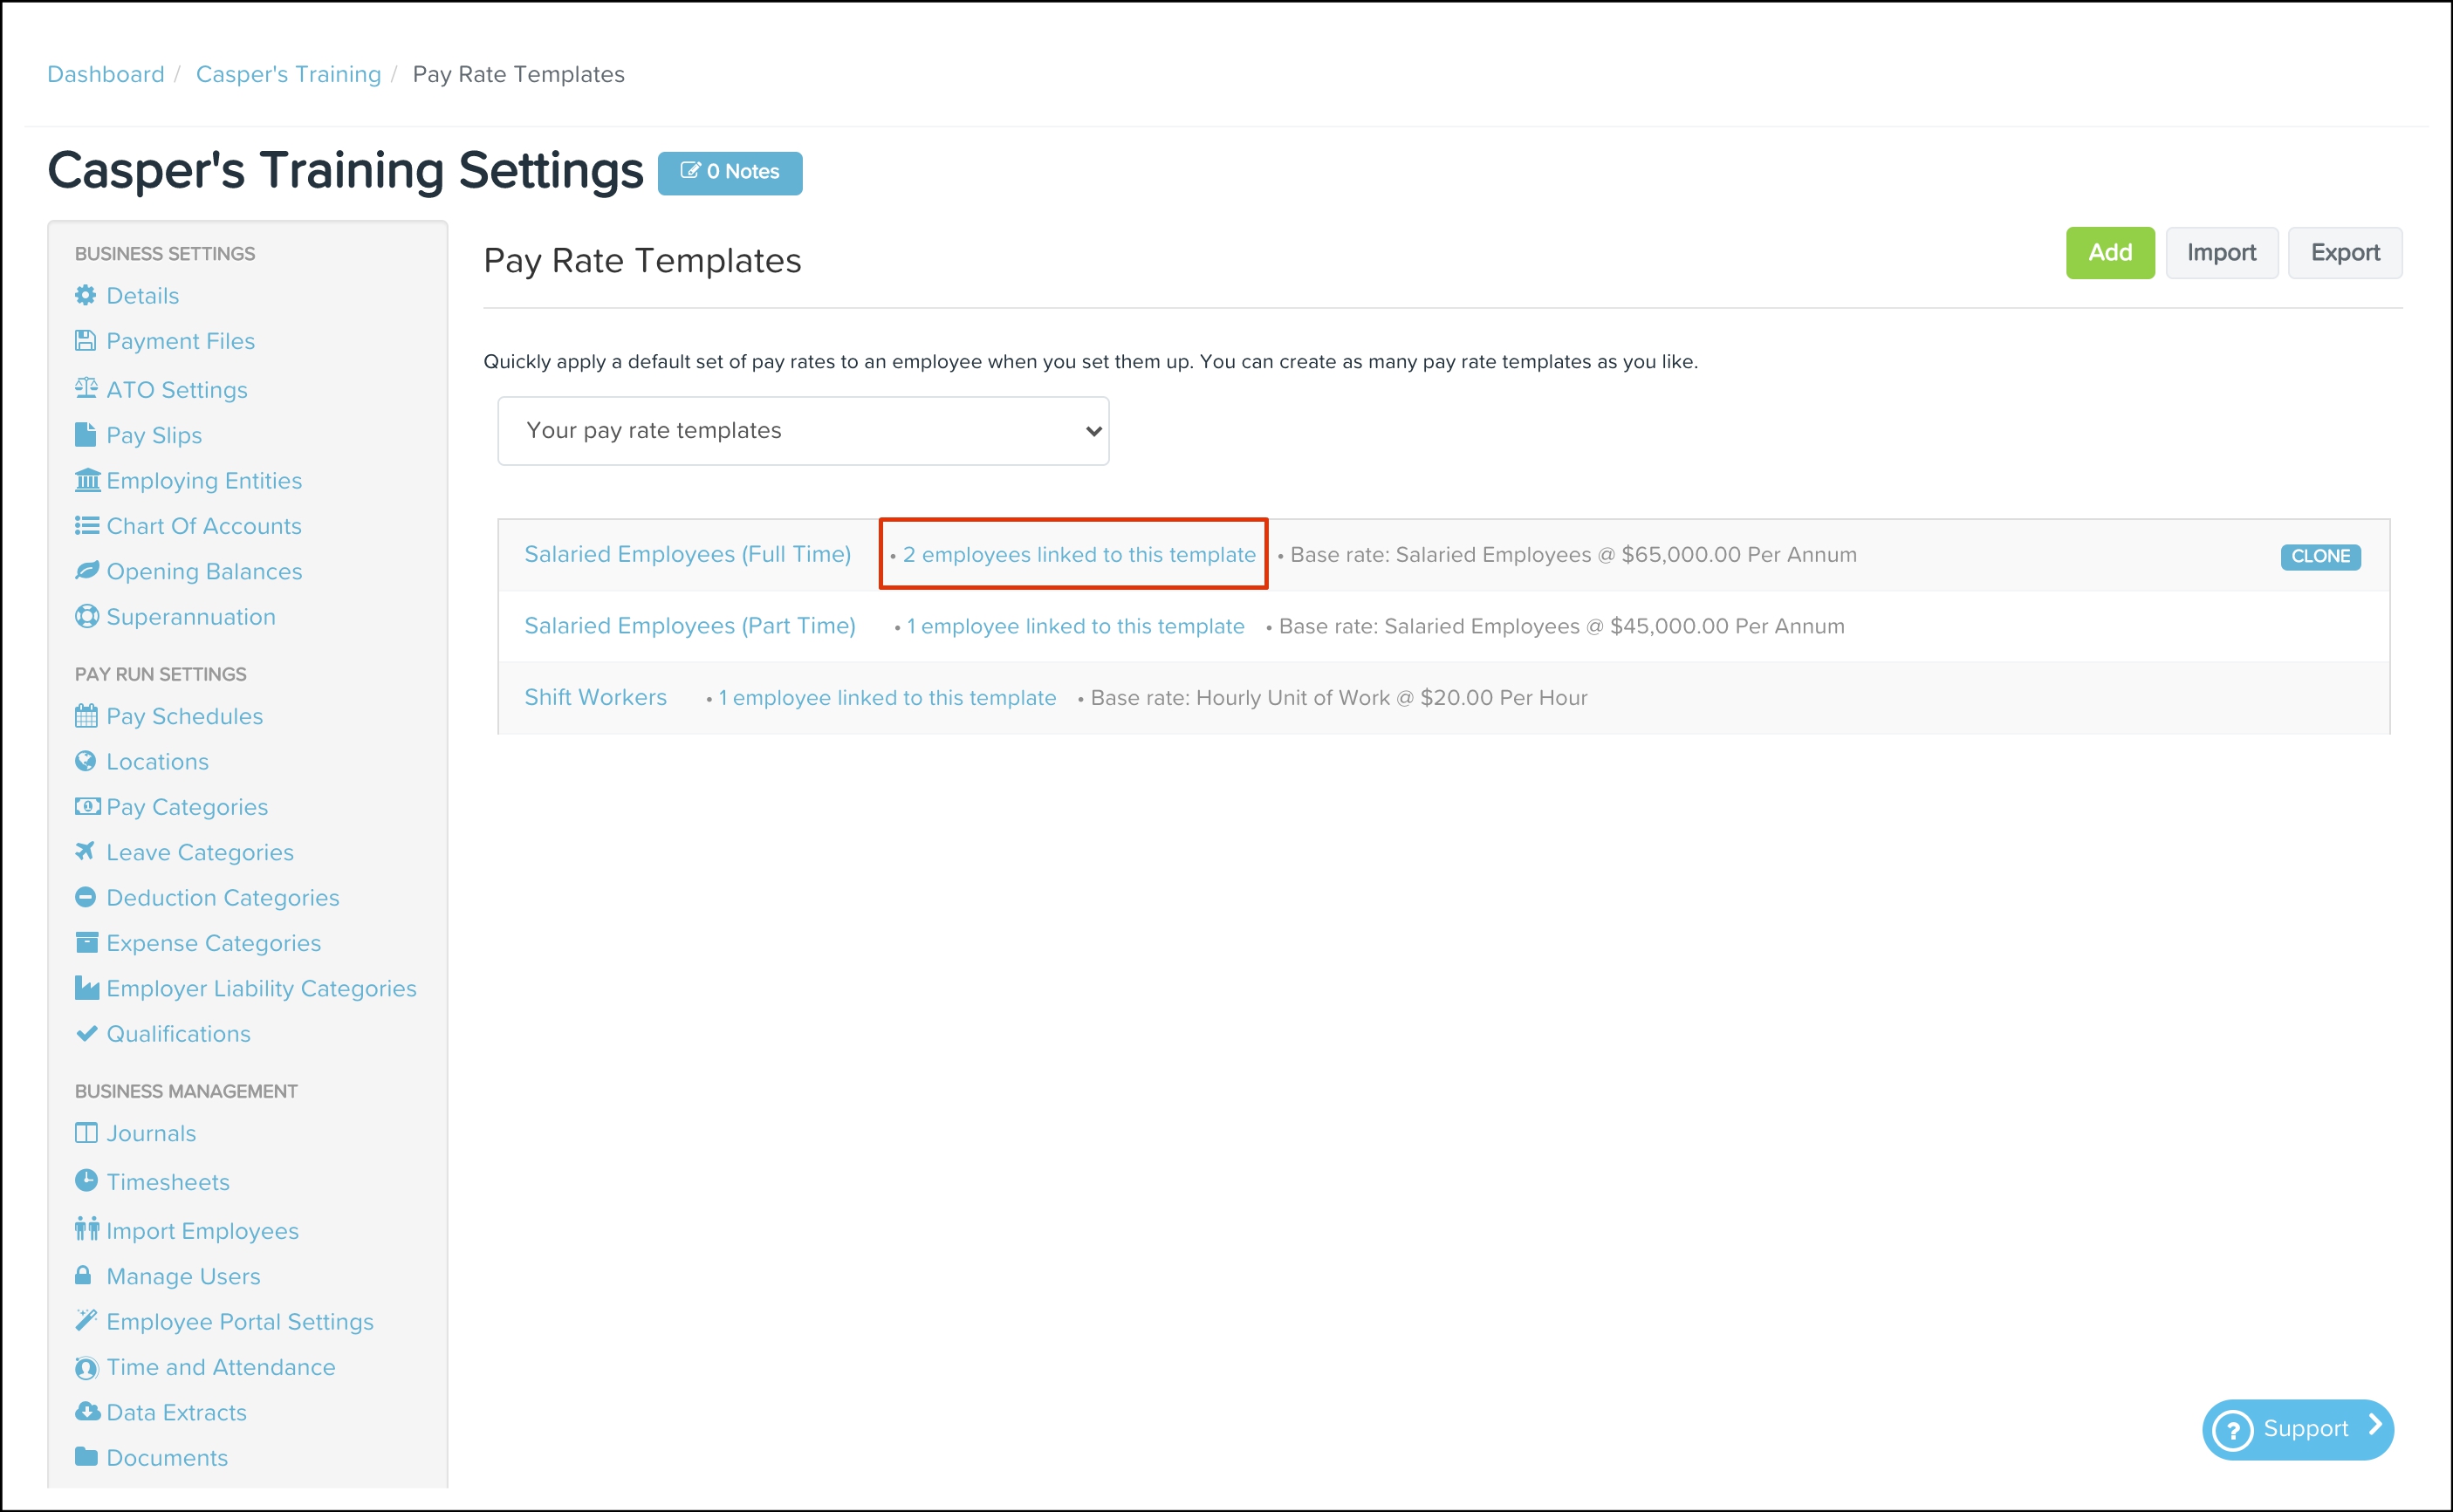Screen dimensions: 2453x1512
Task: Click the scales icon for ATO Settings
Action: [x=86, y=388]
